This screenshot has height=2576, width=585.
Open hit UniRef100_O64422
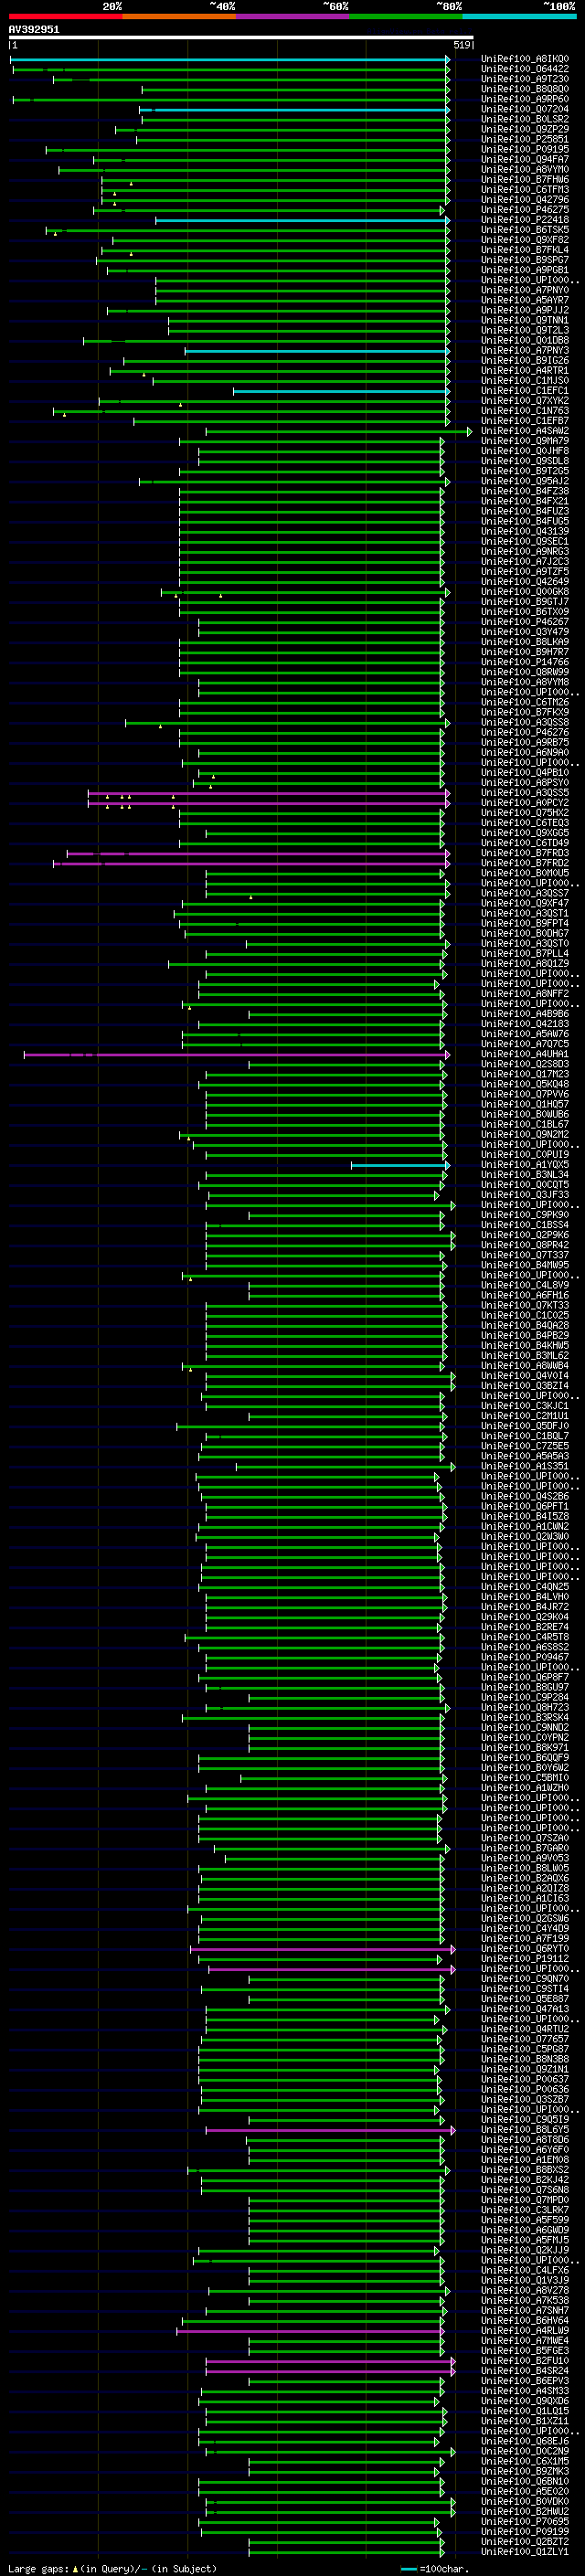[x=525, y=69]
